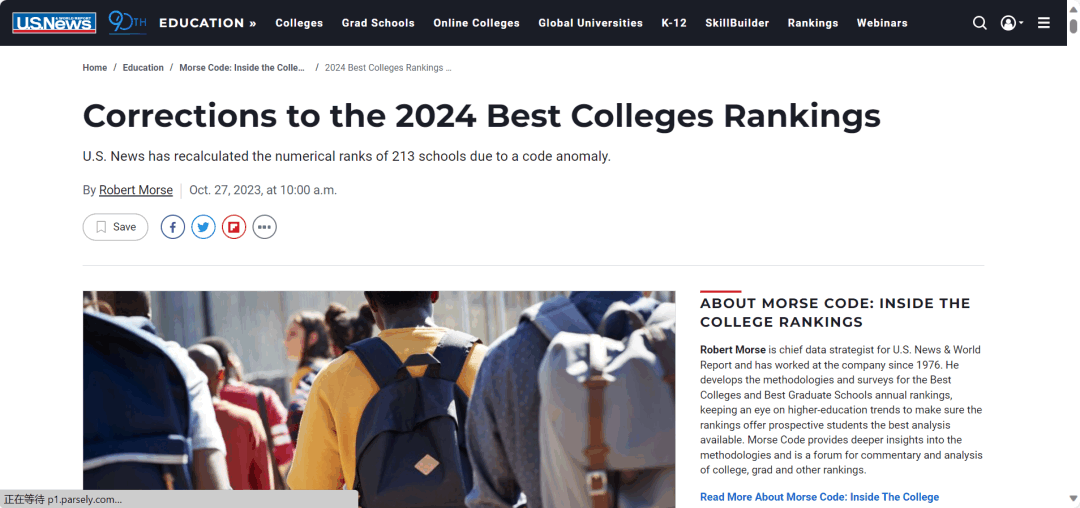This screenshot has height=508, width=1080.
Task: Click the U.S. News logo
Action: (54, 23)
